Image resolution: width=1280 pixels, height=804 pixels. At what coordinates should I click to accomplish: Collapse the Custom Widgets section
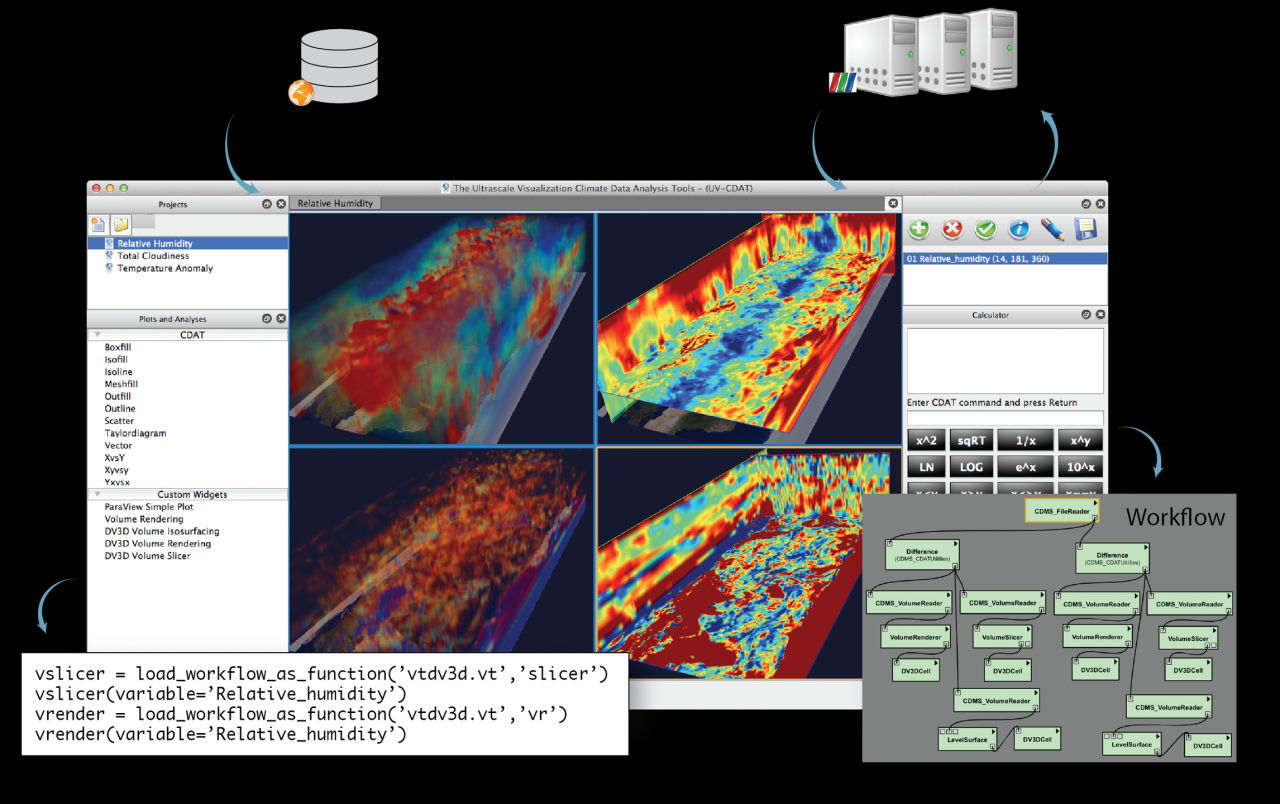point(97,494)
